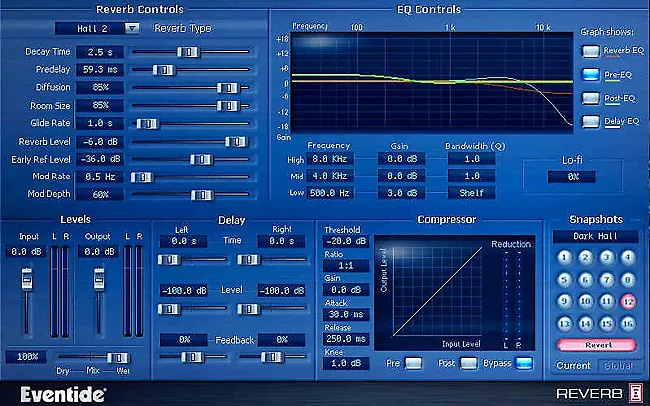Viewport: 650px width, 406px height.
Task: Click the Diffusion slider handle
Action: coord(228,88)
